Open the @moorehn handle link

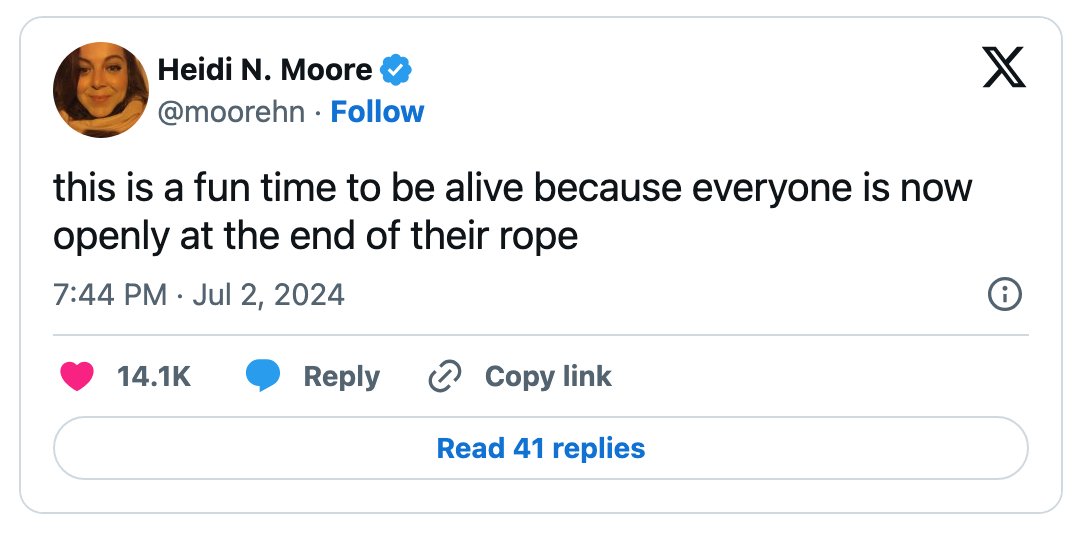pyautogui.click(x=231, y=112)
